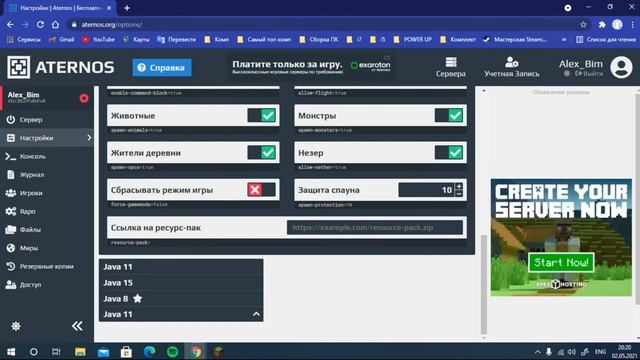Click the taskbar volume icon

pos(572,351)
